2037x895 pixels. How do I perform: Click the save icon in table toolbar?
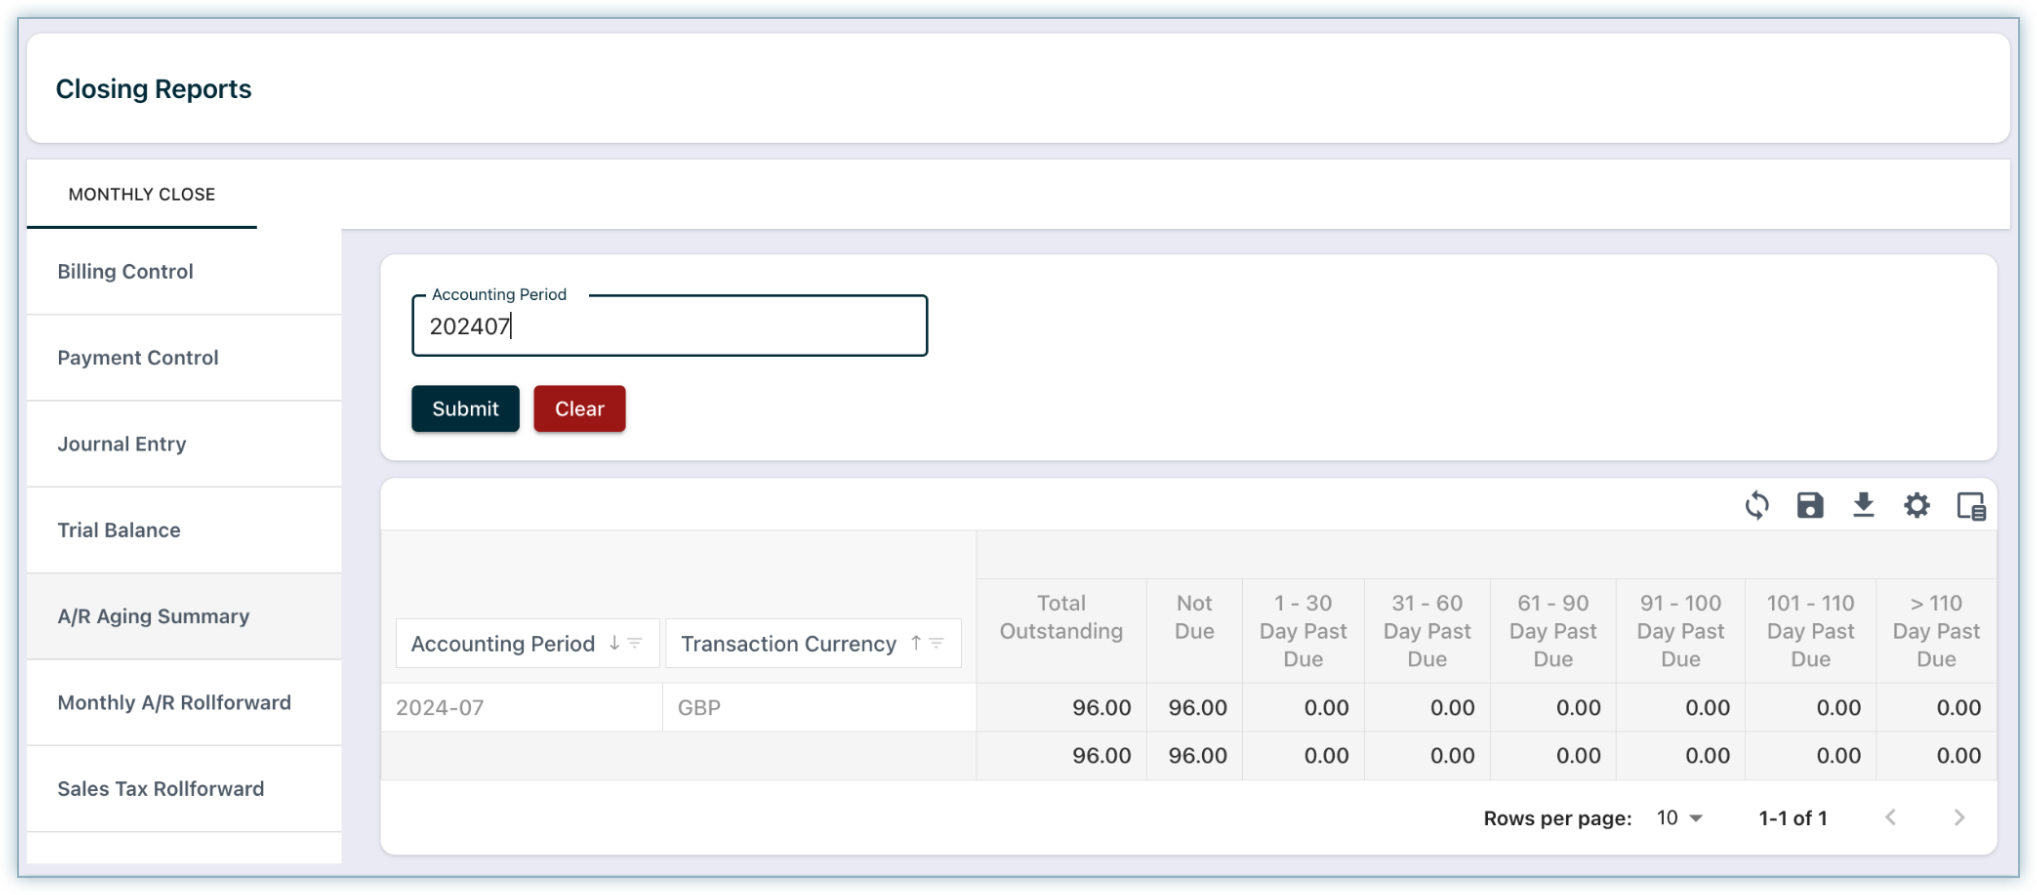pos(1809,506)
